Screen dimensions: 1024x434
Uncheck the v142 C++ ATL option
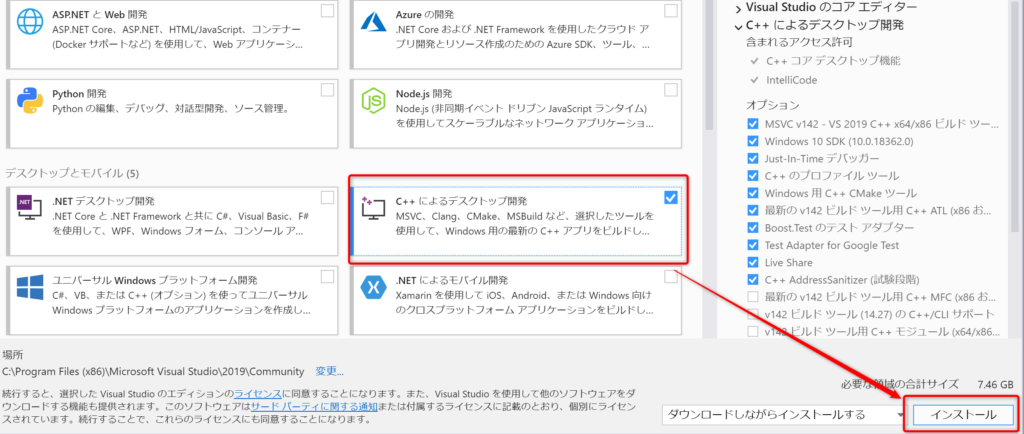pos(752,210)
